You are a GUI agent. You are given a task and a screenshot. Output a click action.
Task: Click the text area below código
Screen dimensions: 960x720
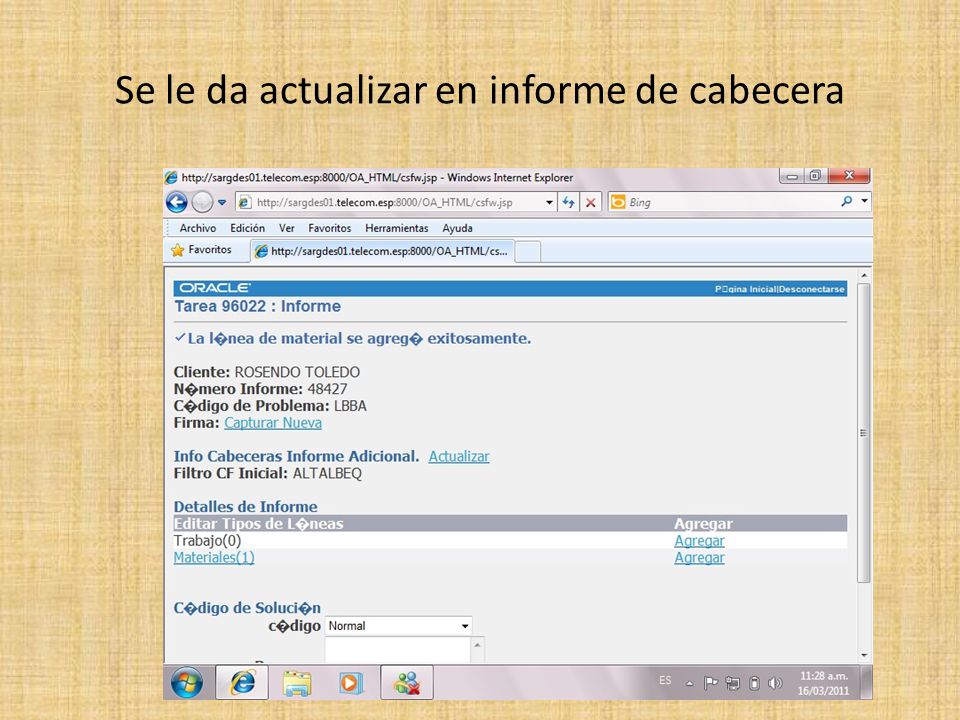pyautogui.click(x=398, y=650)
